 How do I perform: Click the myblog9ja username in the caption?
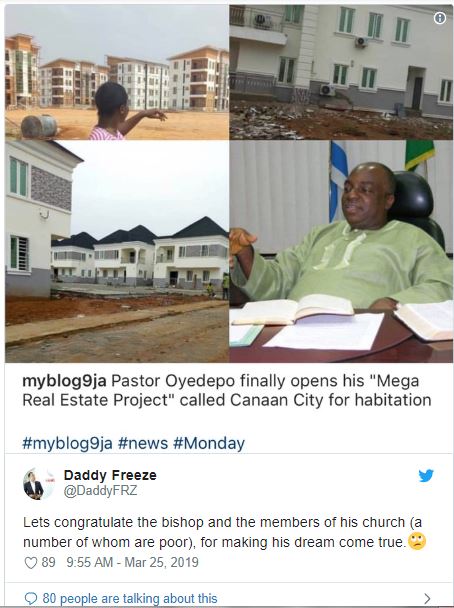(x=64, y=381)
